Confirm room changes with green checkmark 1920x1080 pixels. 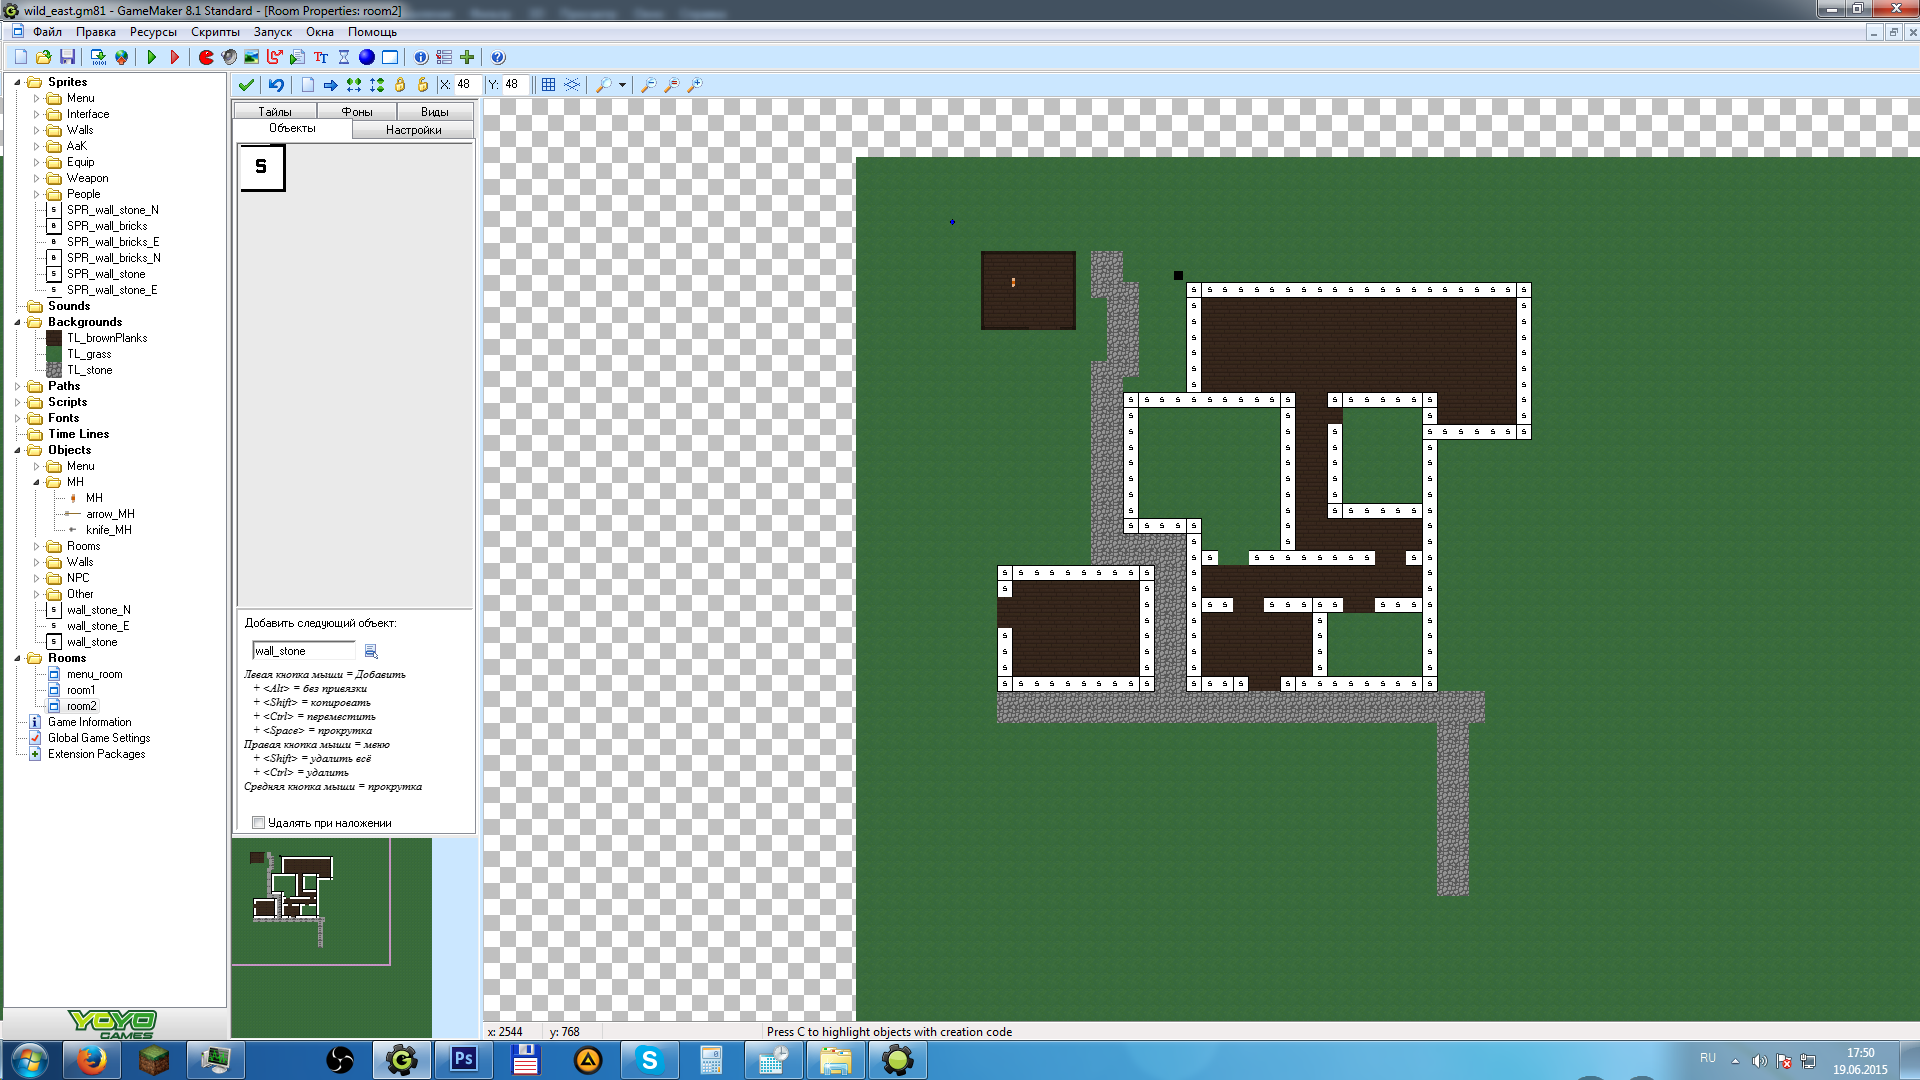click(246, 85)
